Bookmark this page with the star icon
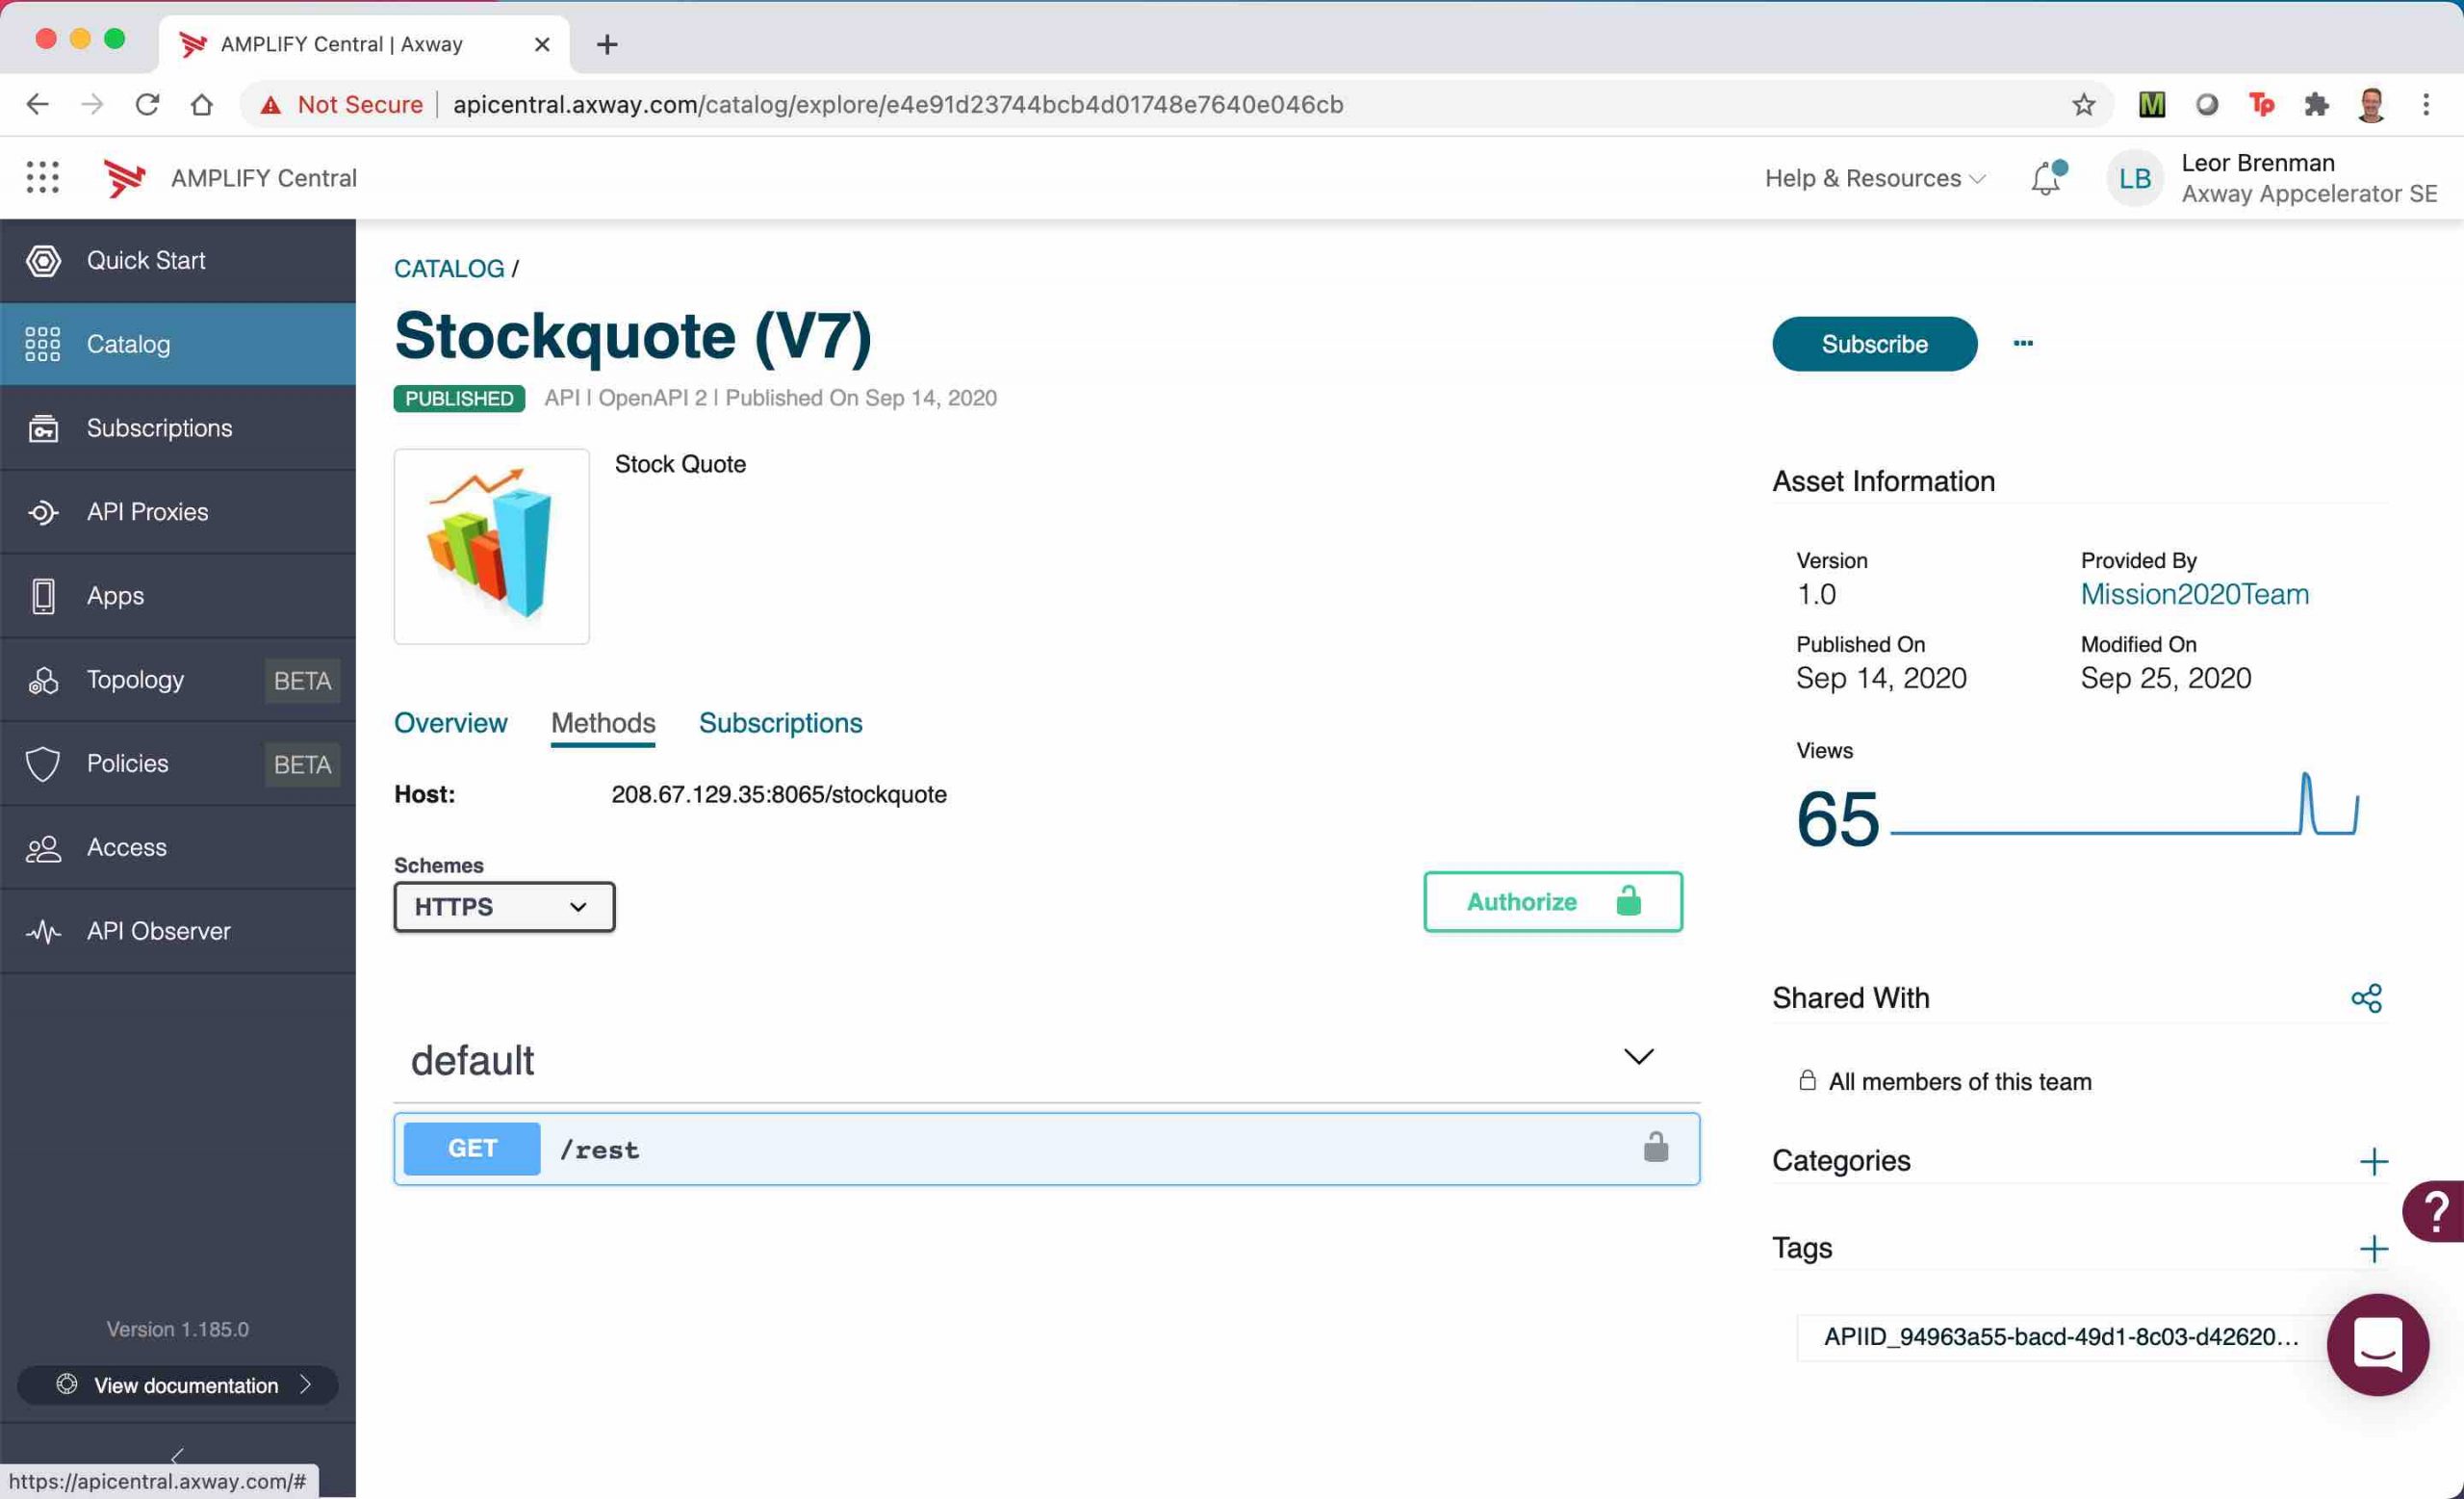 point(2083,104)
